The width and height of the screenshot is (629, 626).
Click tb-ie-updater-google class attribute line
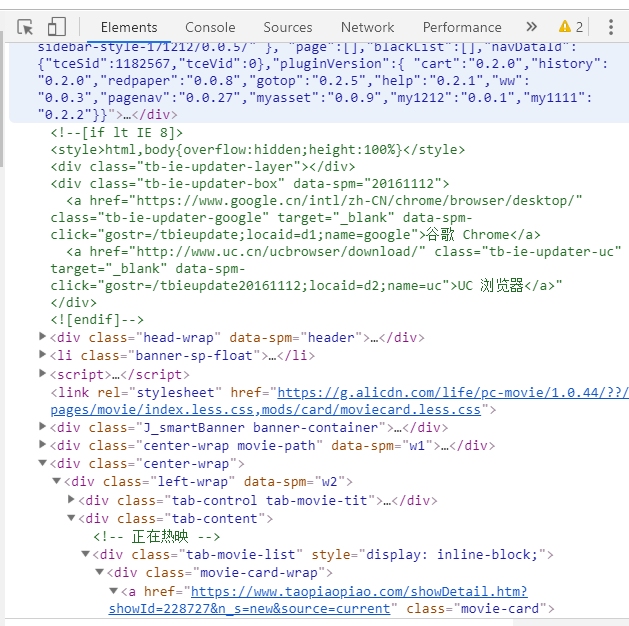coord(261,218)
